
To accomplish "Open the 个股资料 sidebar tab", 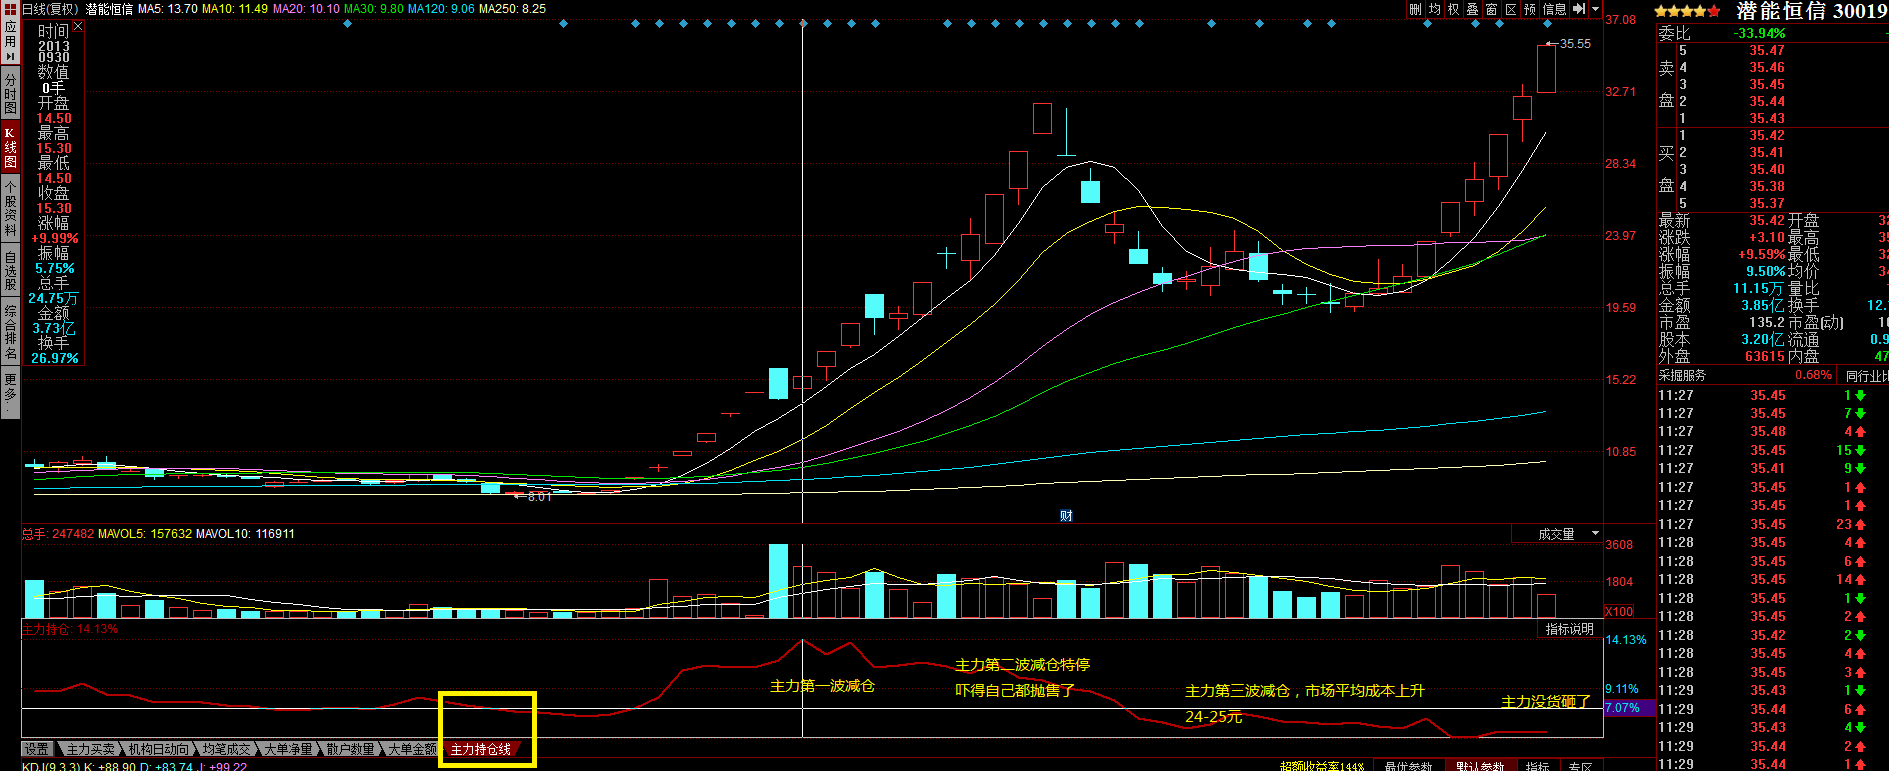I will pos(10,207).
